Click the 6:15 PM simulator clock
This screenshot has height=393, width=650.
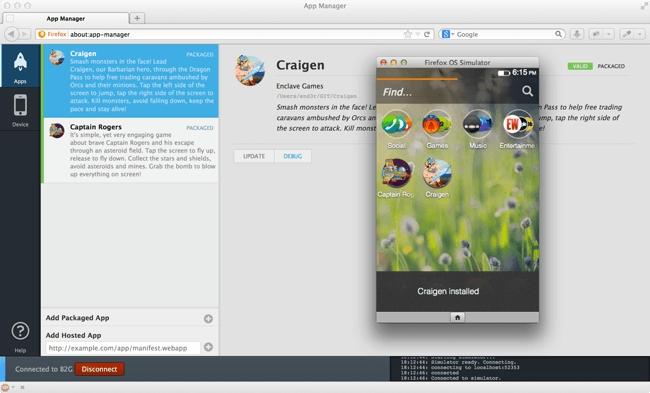tap(524, 72)
